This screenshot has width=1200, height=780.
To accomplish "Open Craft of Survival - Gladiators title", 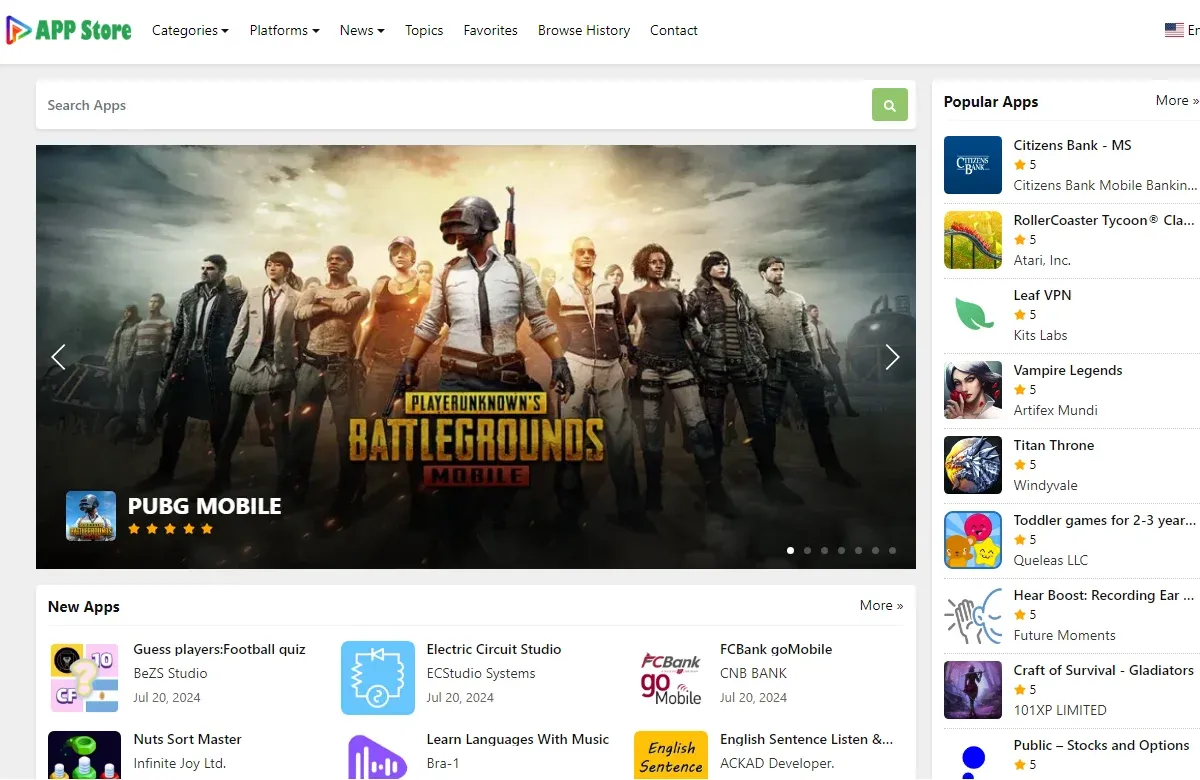I will point(1104,670).
